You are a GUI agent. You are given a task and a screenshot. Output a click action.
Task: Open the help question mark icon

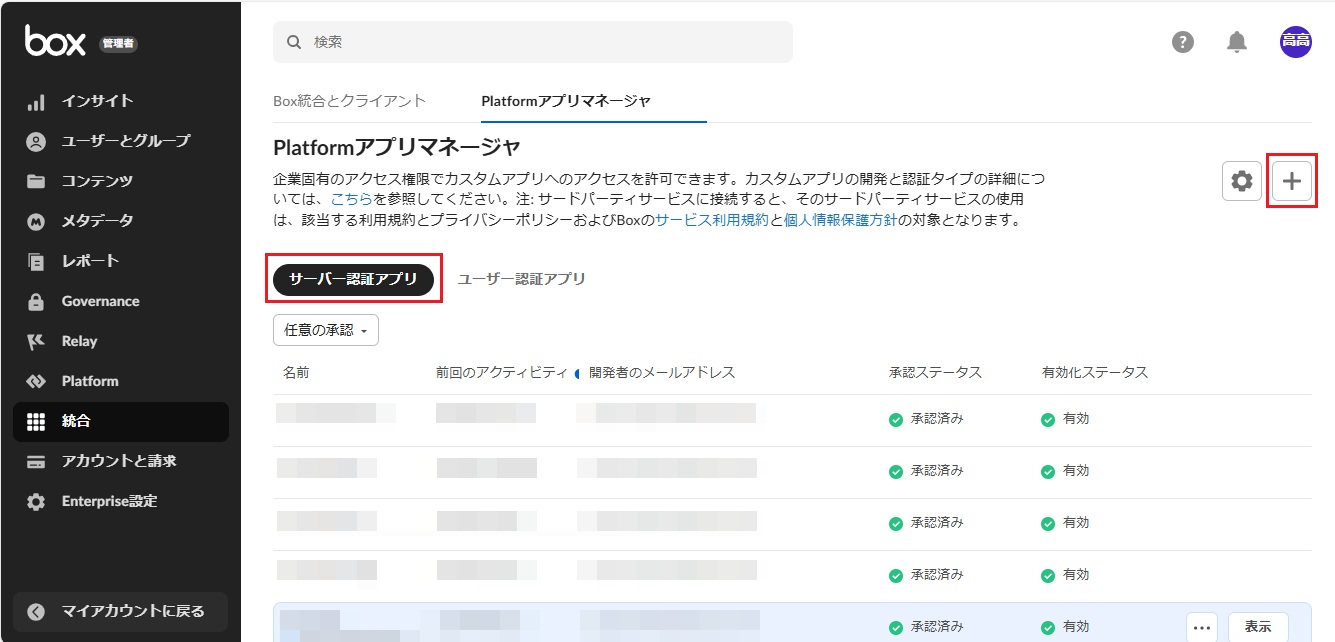pos(1183,42)
